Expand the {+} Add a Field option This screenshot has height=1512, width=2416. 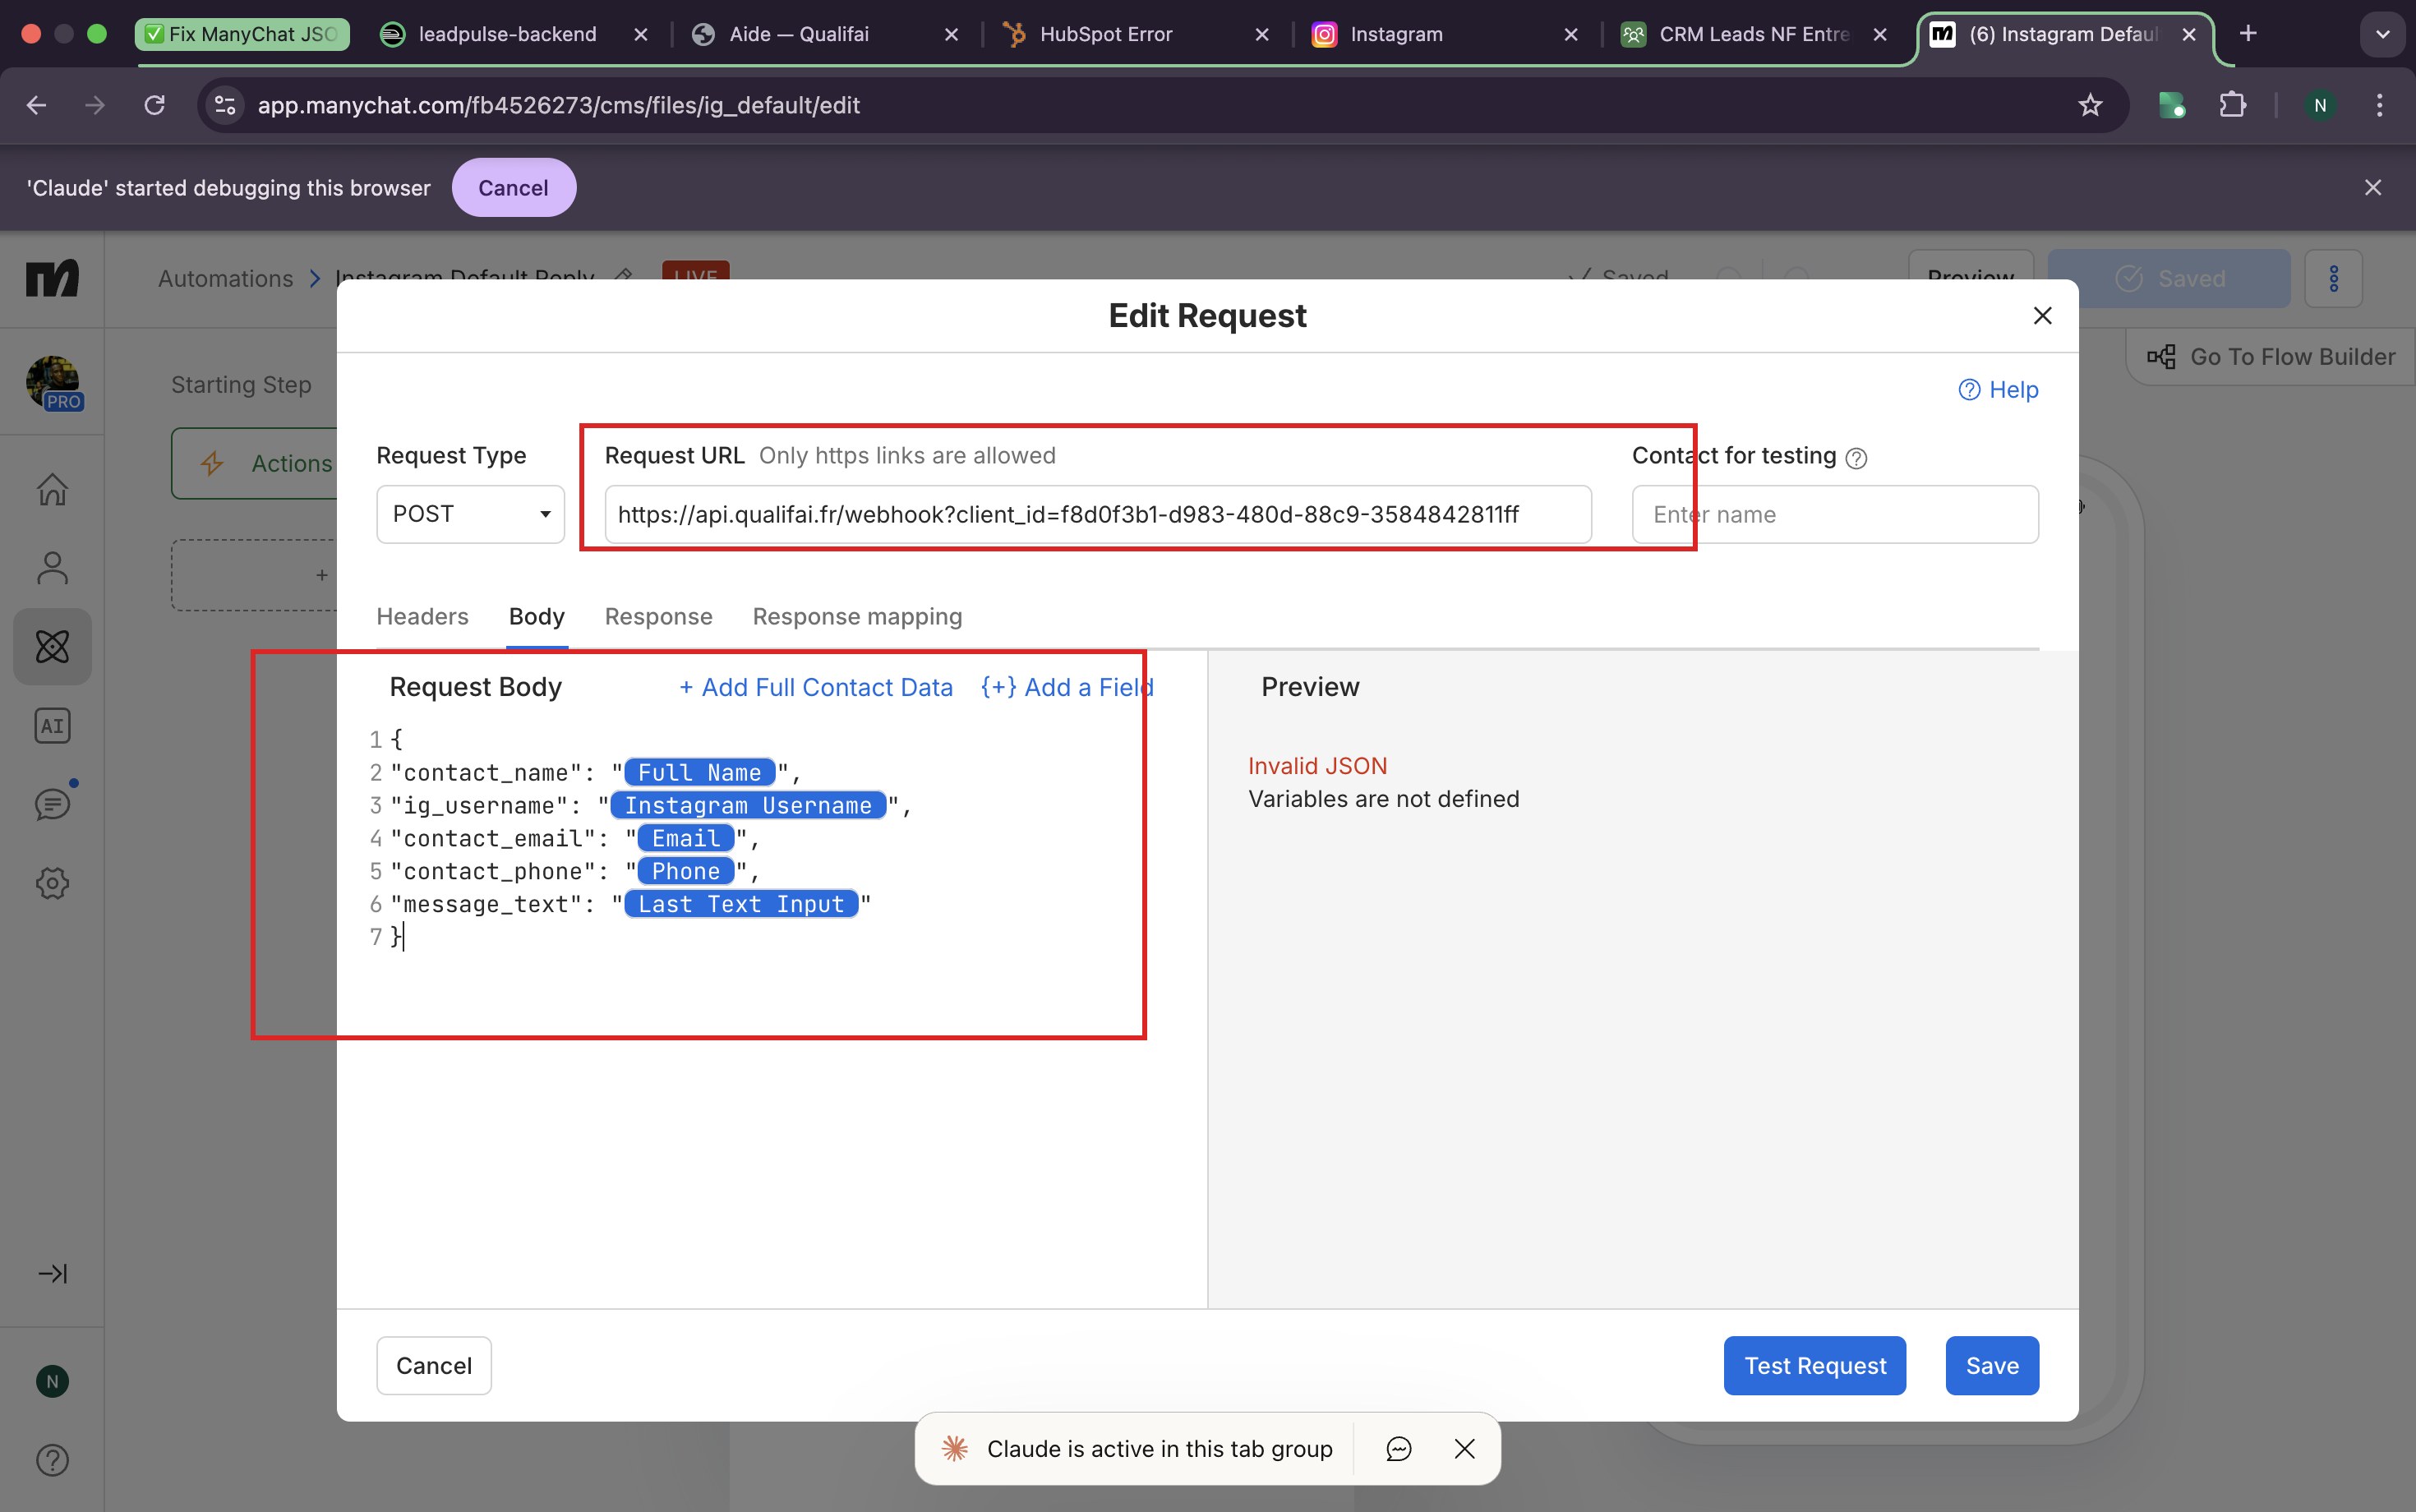tap(1063, 687)
